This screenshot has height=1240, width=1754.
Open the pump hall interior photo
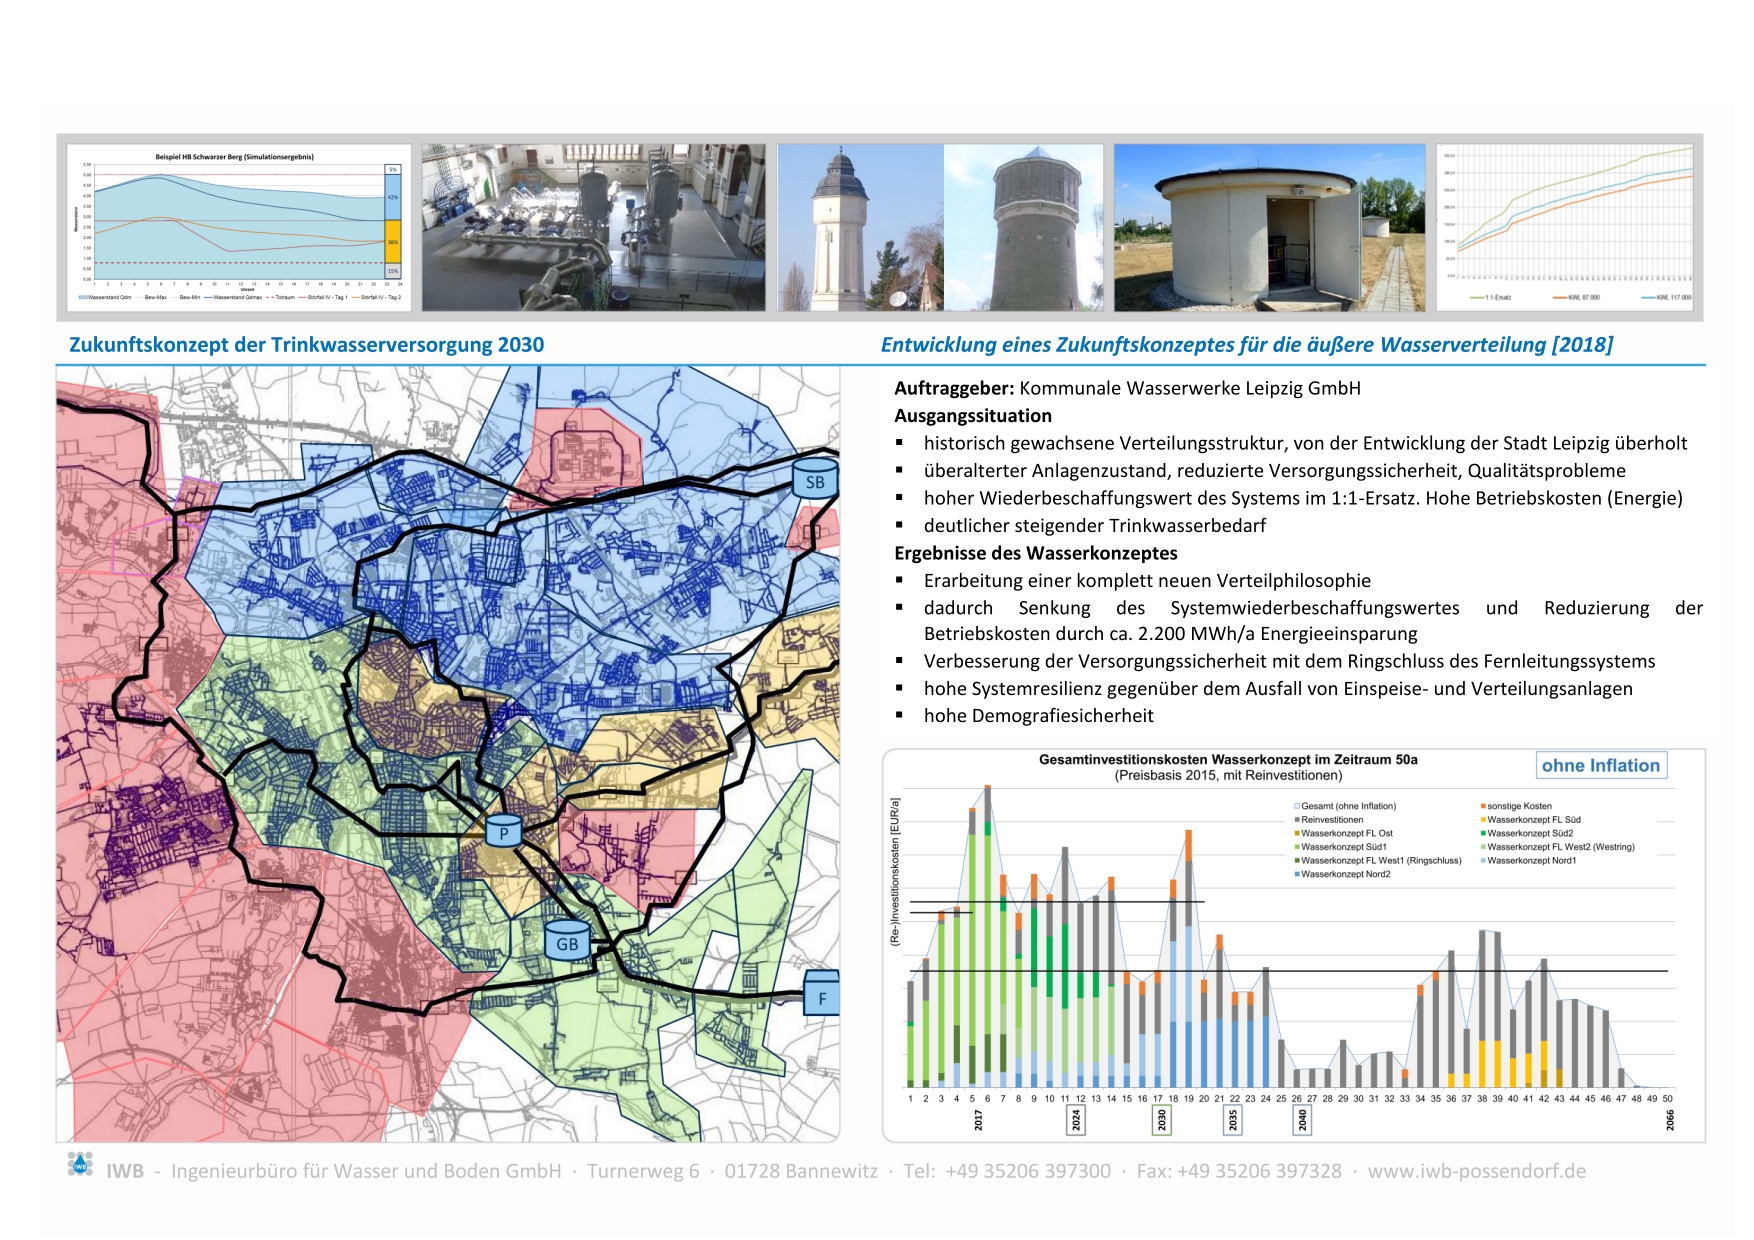point(593,227)
